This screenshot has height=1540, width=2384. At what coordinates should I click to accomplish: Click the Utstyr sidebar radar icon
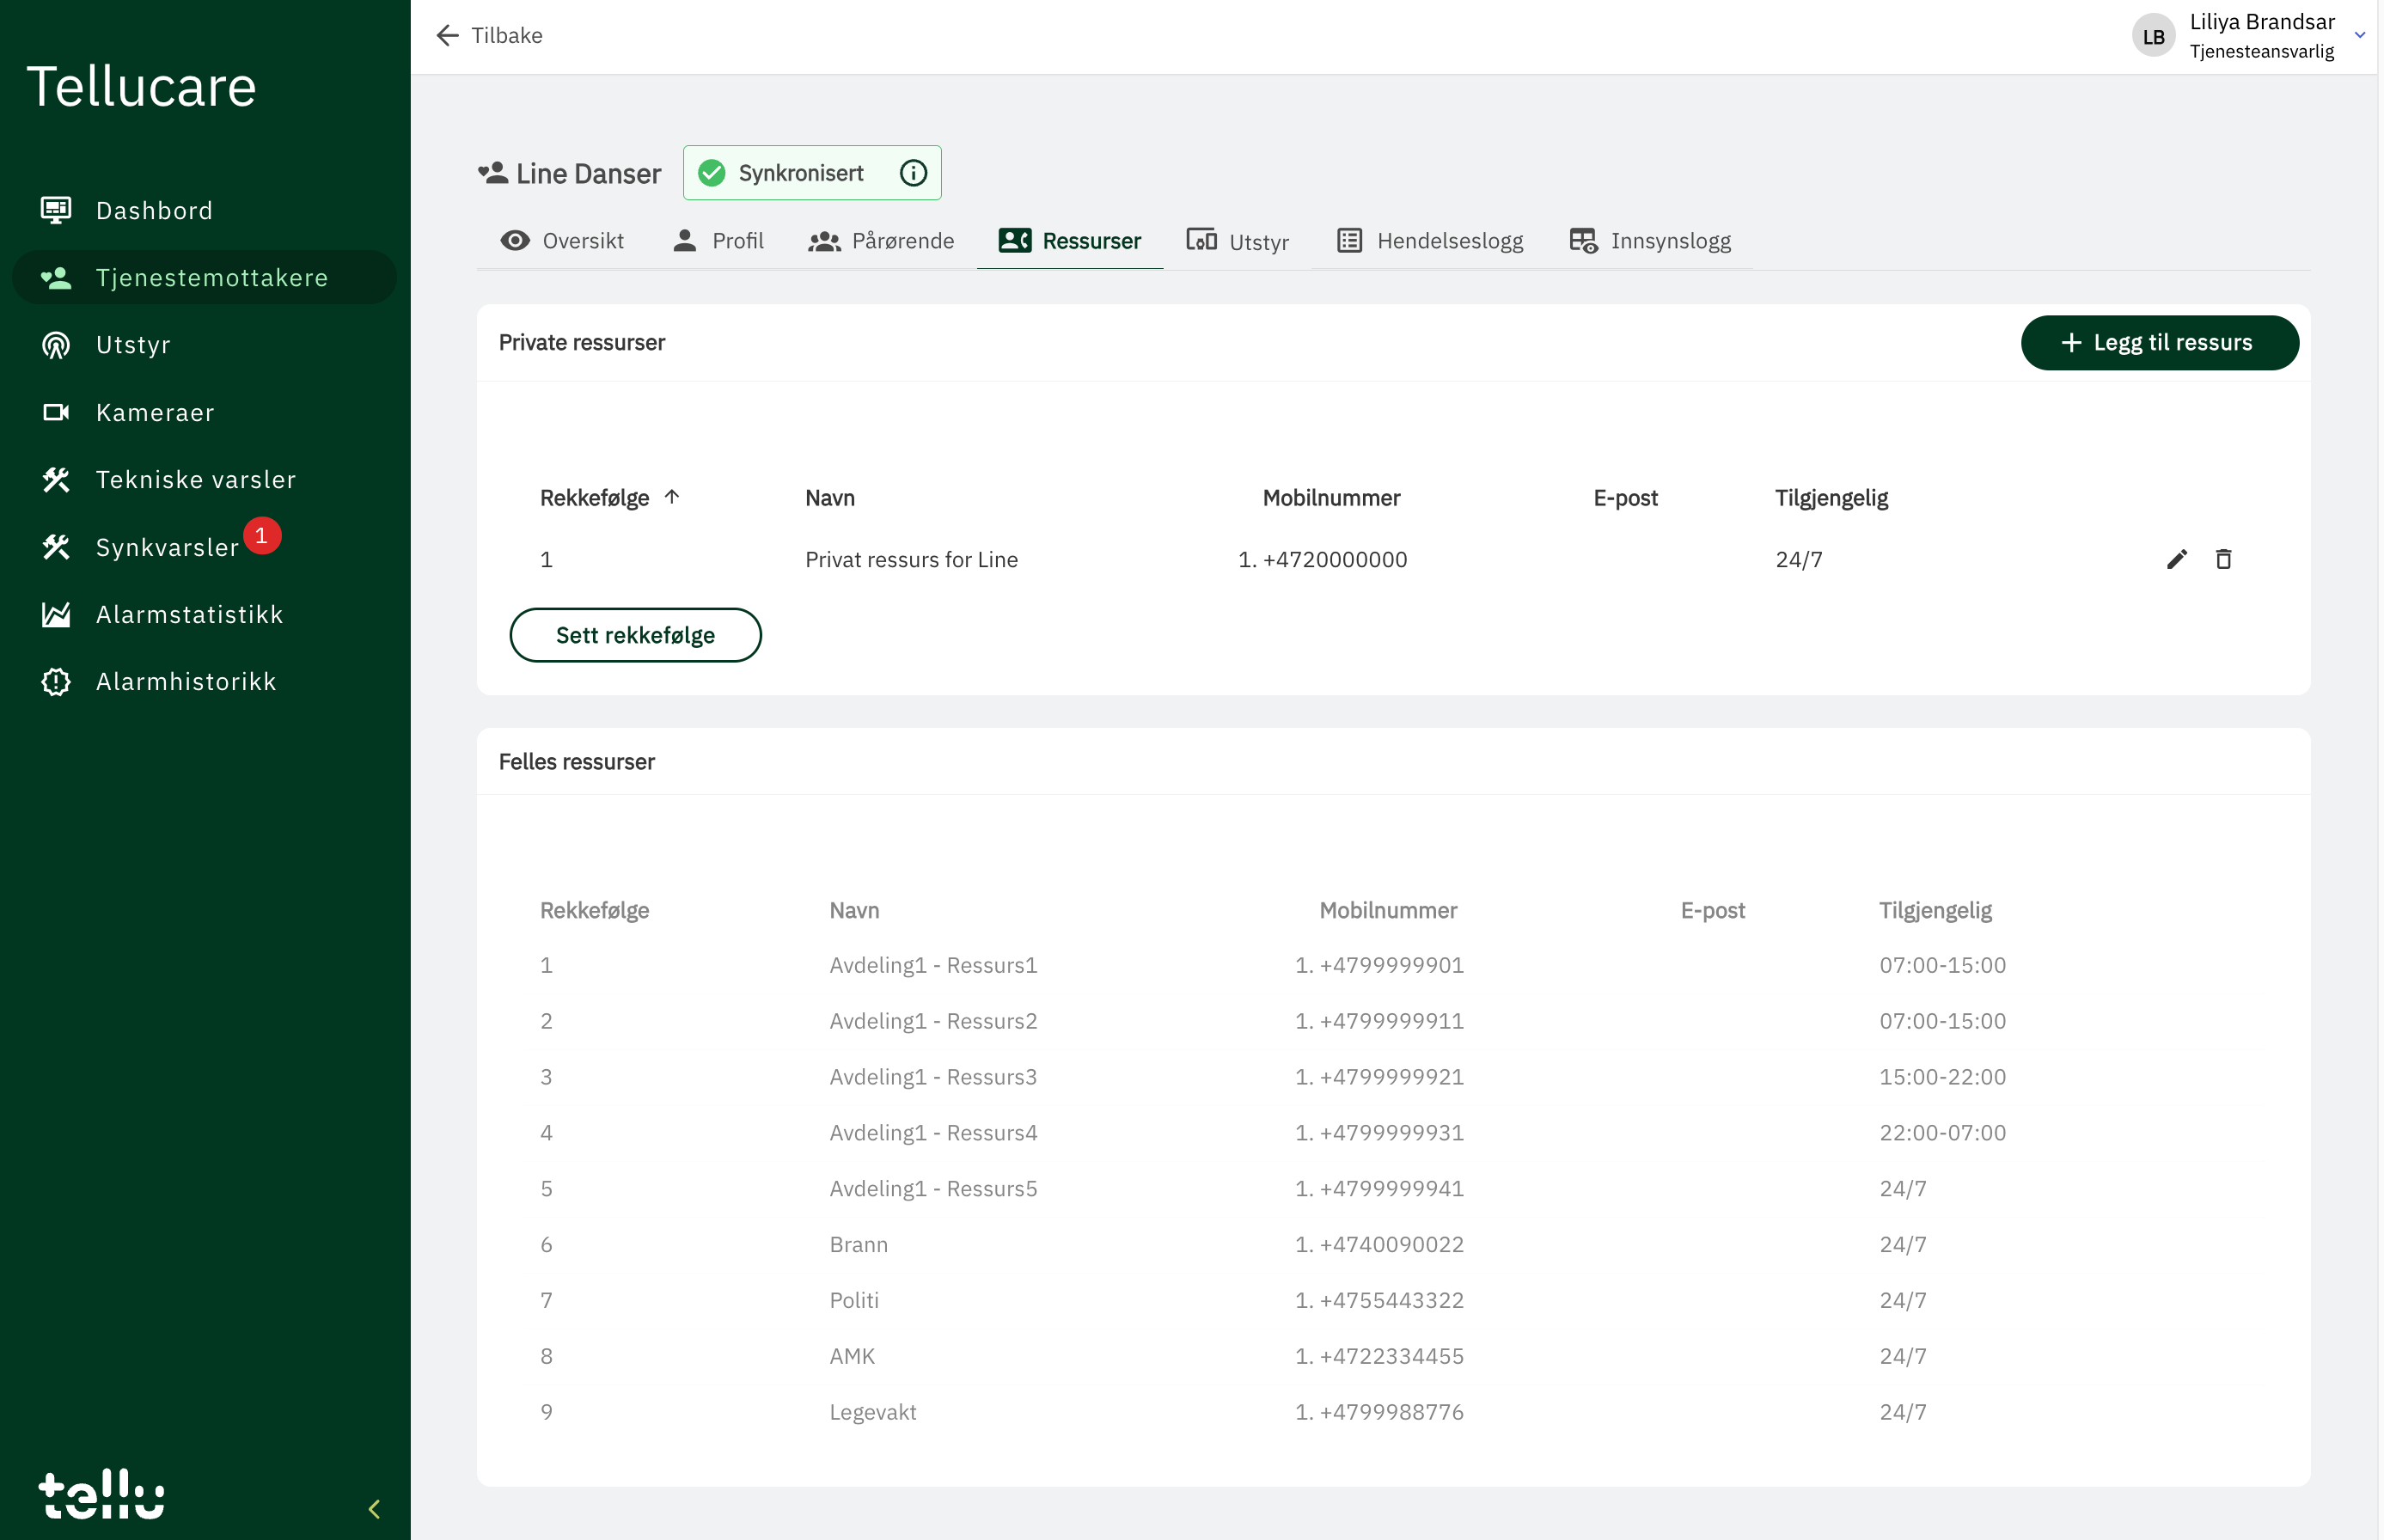56,345
